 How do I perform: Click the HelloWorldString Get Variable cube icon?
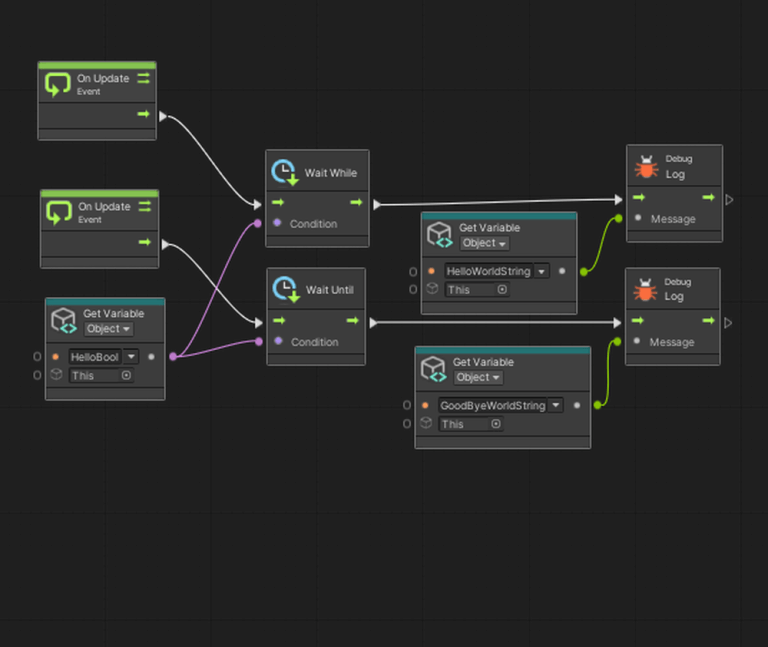point(440,234)
